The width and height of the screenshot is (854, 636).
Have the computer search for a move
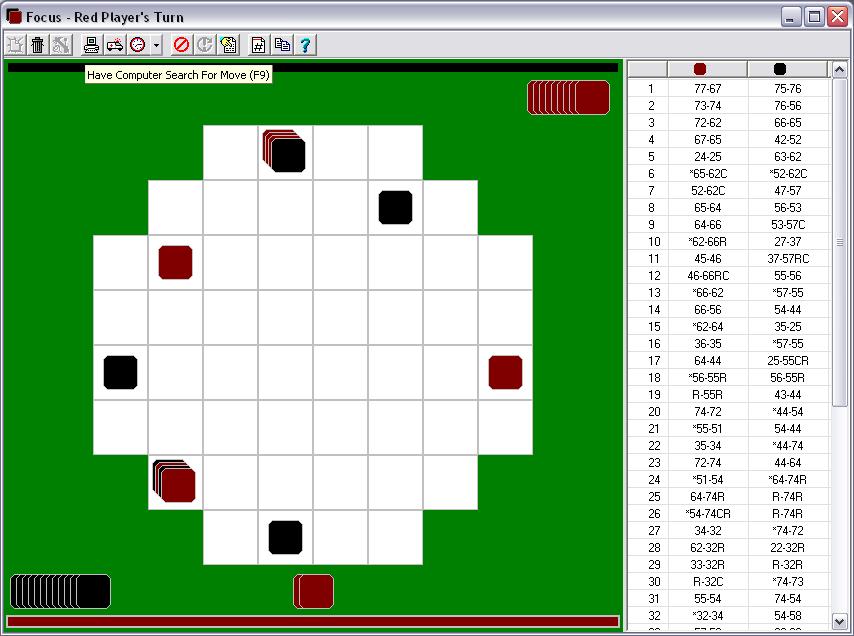[91, 45]
